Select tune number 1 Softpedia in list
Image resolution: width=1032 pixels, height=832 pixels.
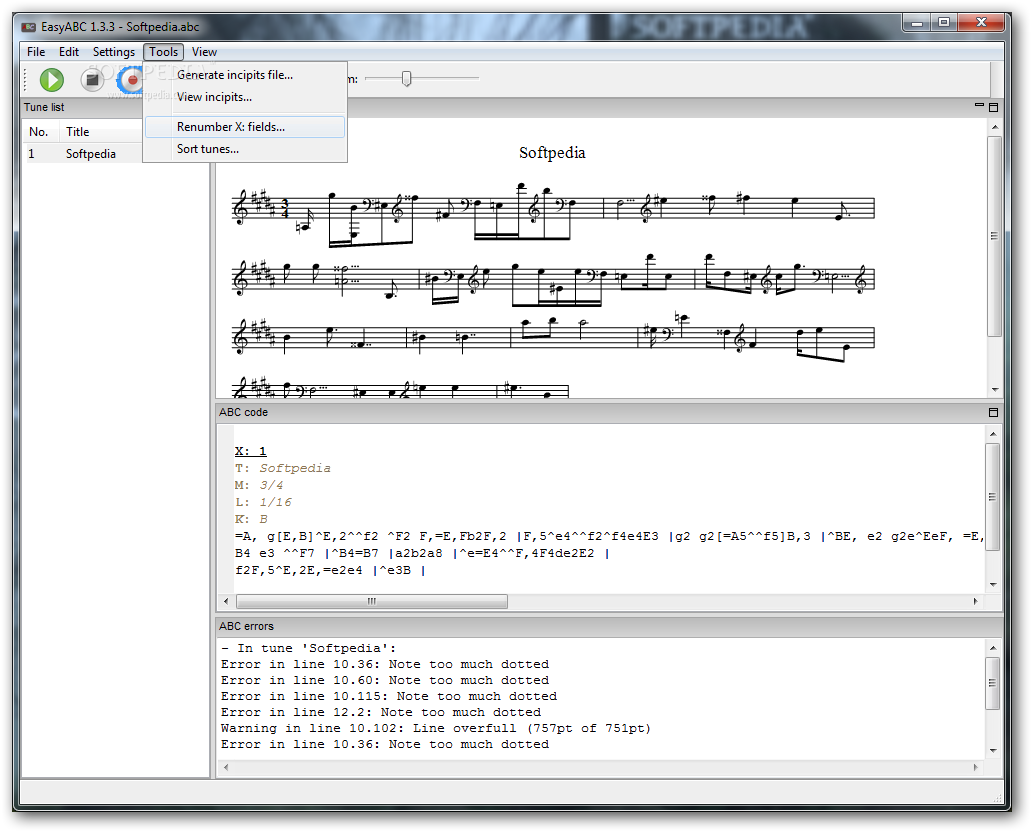115,154
